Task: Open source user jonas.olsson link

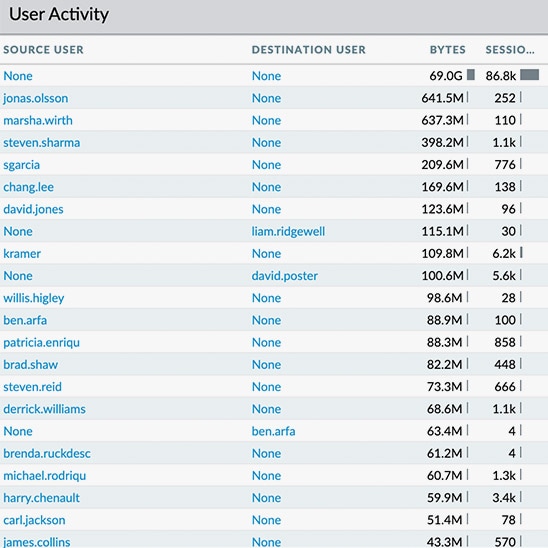Action: coord(36,98)
